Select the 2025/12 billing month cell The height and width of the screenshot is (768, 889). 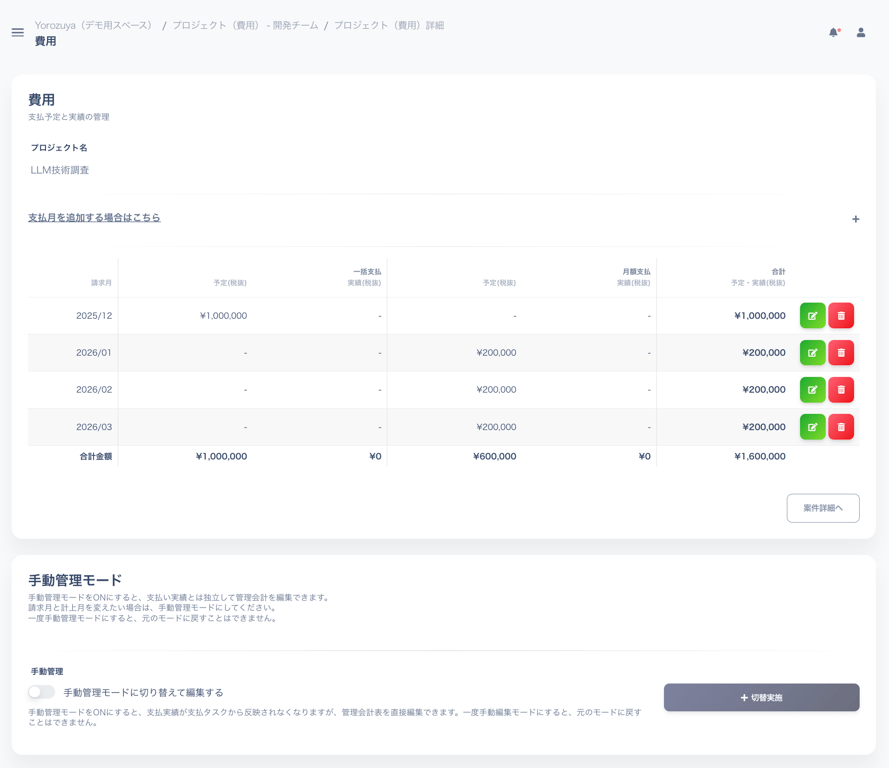coord(94,316)
